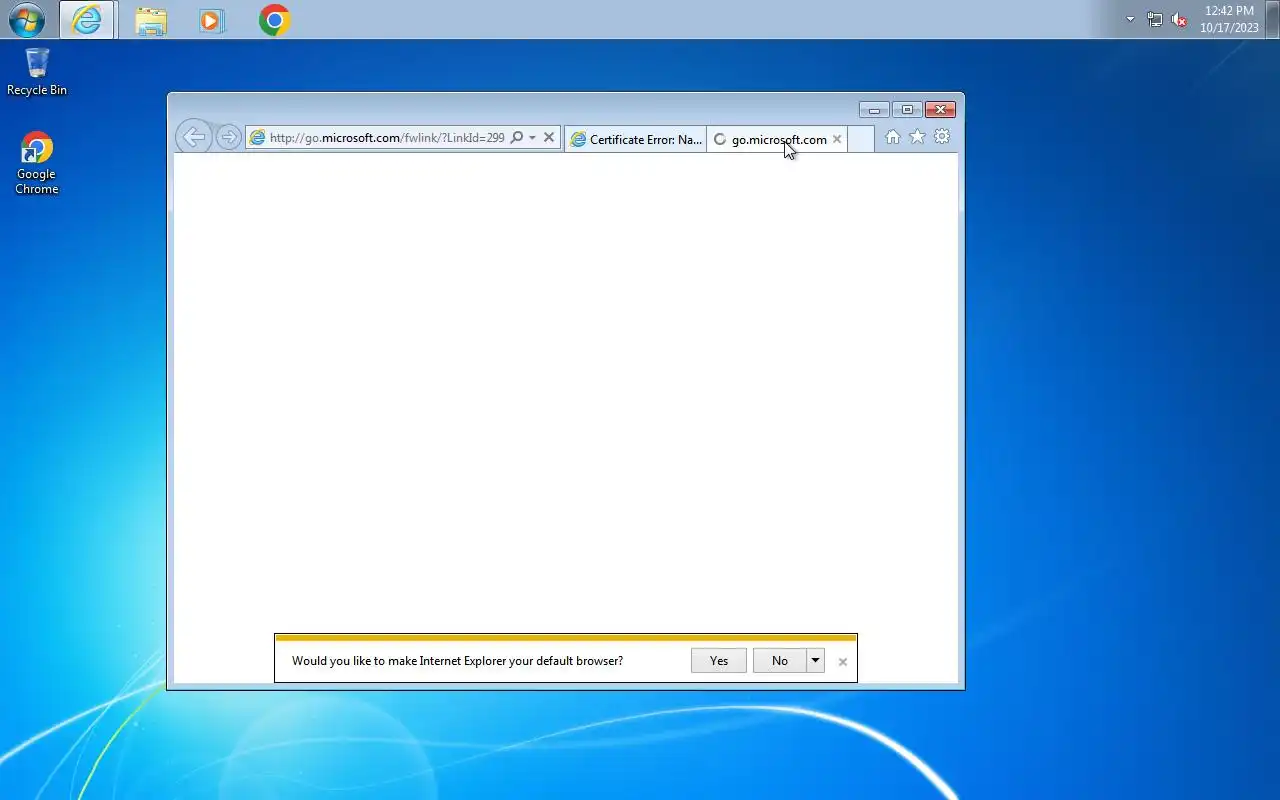Expand the dropdown arrow beside No

pyautogui.click(x=815, y=660)
